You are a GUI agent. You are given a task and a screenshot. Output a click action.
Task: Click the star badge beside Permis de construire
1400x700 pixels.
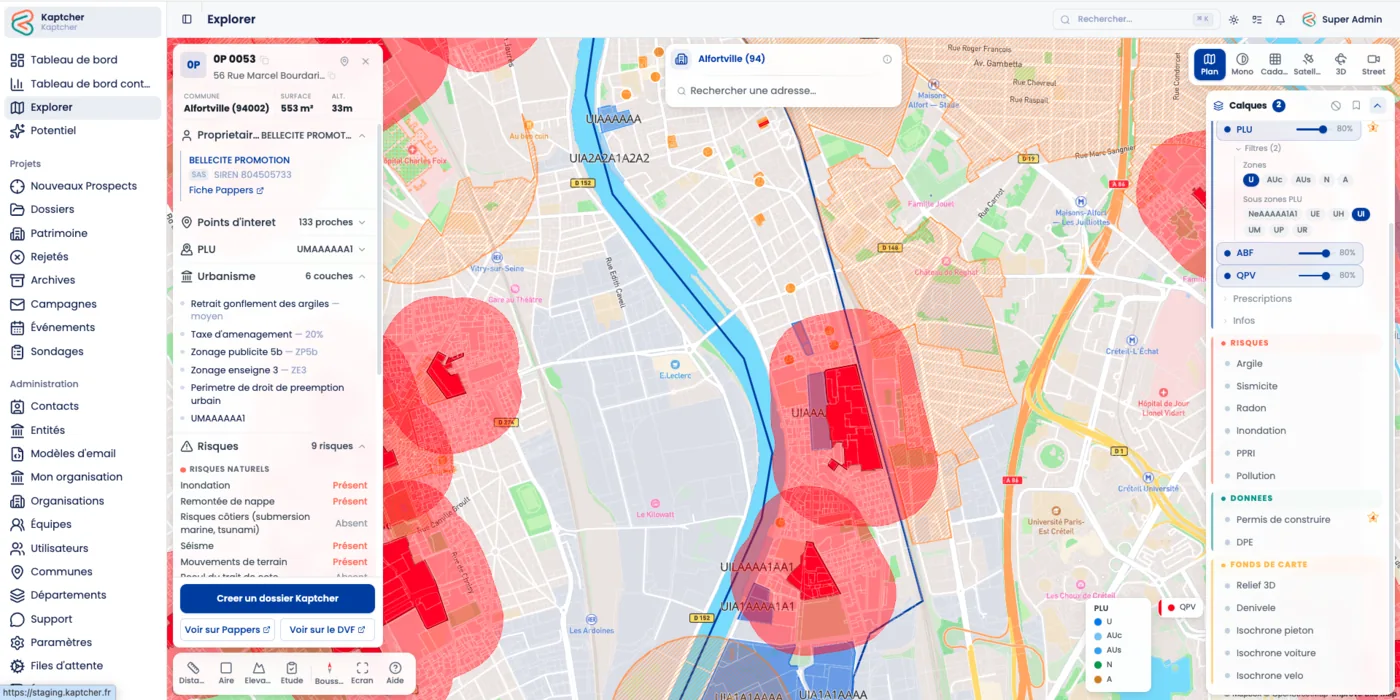pyautogui.click(x=1373, y=518)
